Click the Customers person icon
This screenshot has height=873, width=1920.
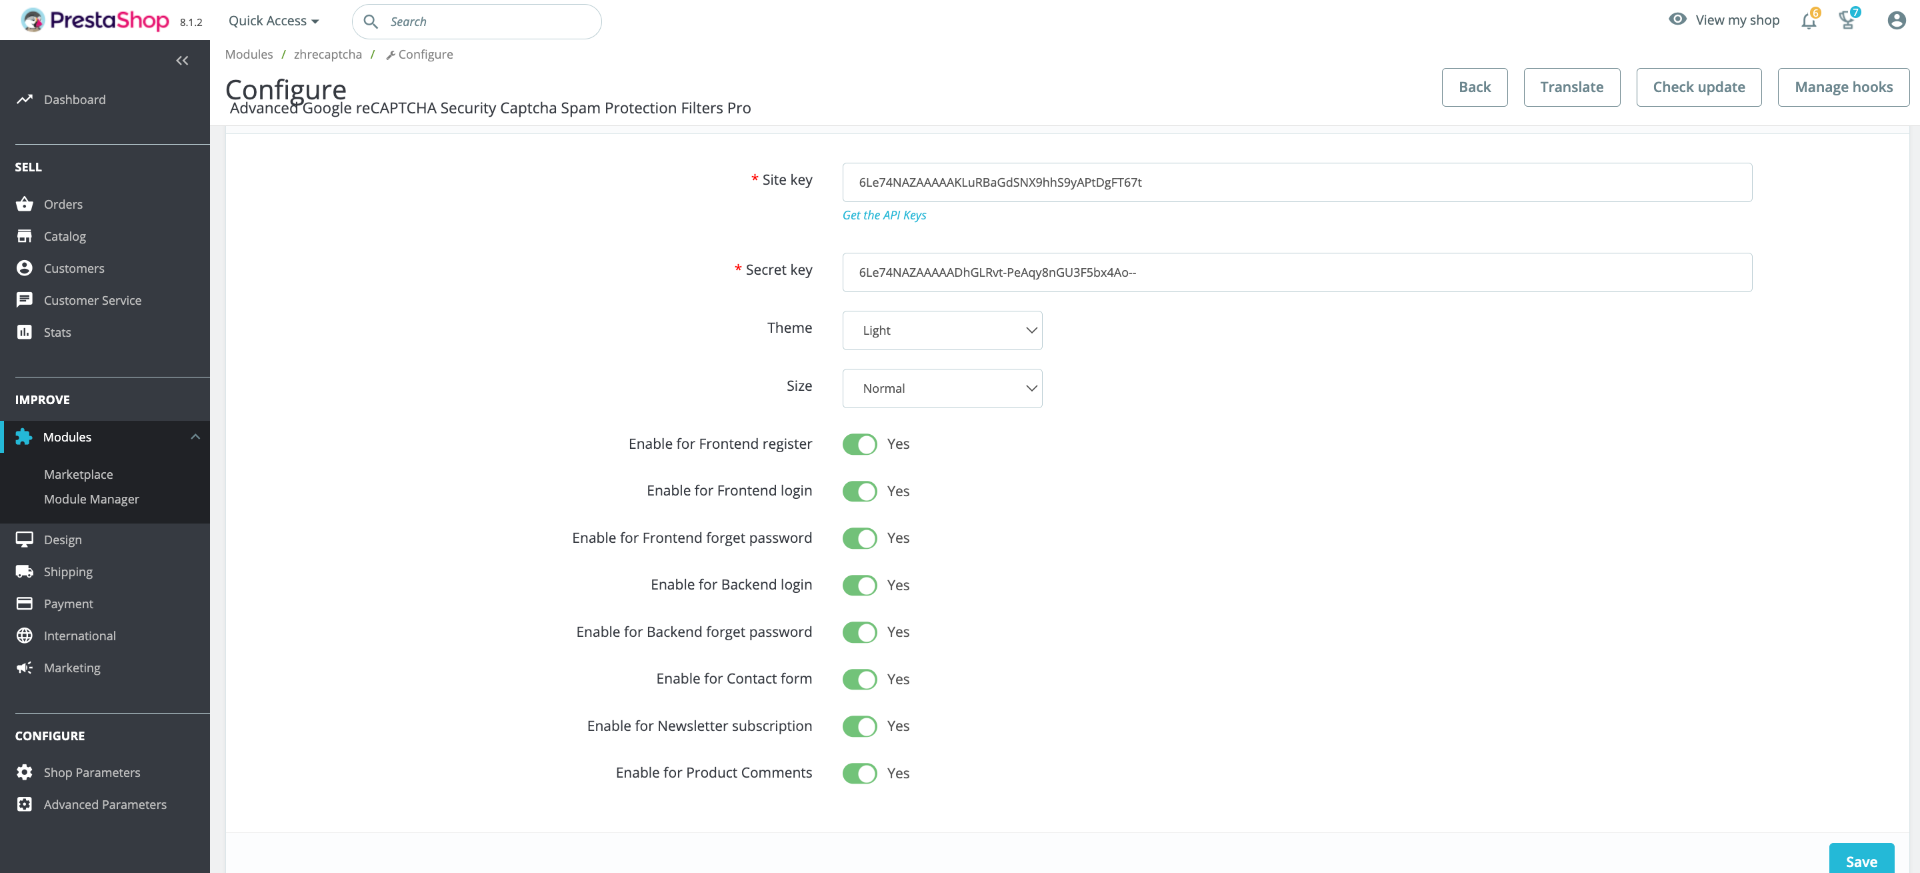coord(25,268)
